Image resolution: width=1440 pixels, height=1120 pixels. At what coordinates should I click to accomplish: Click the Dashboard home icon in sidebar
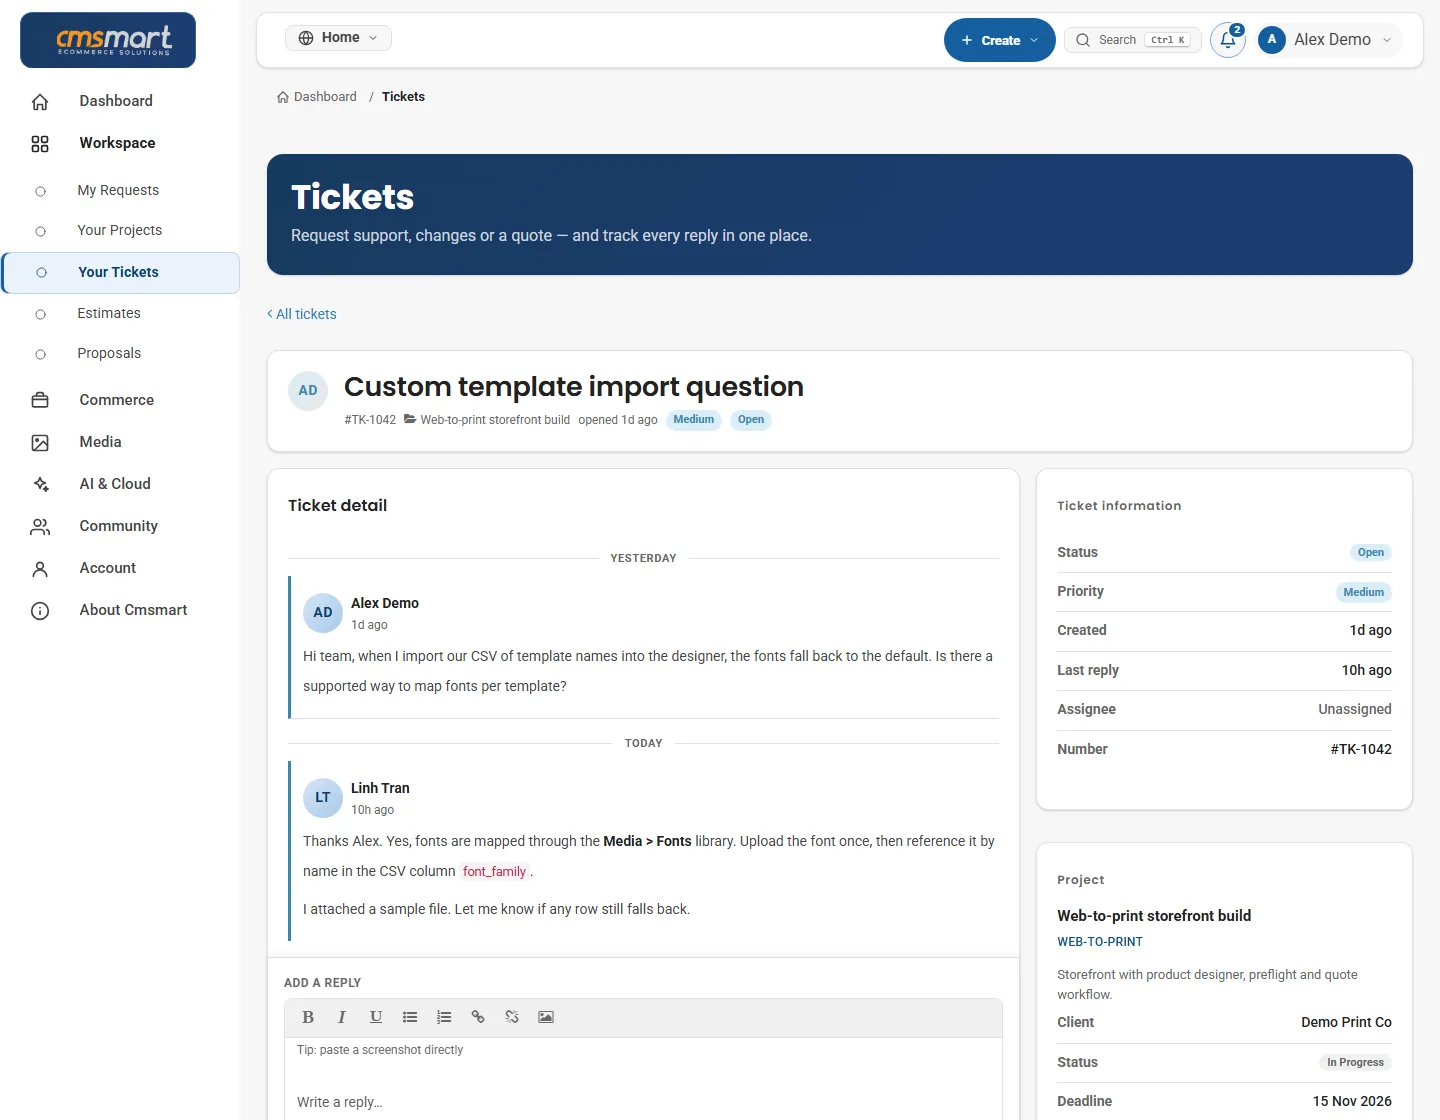pyautogui.click(x=40, y=101)
